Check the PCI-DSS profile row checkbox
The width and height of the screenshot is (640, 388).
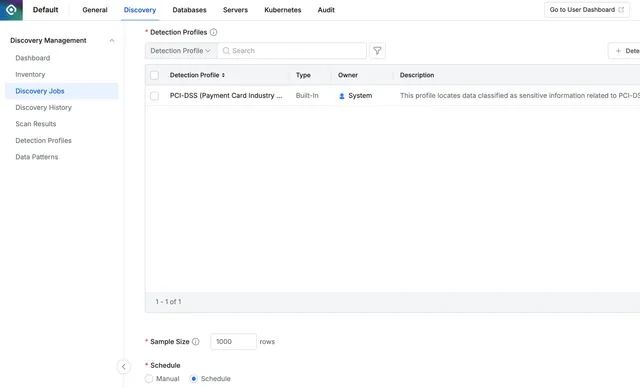154,96
